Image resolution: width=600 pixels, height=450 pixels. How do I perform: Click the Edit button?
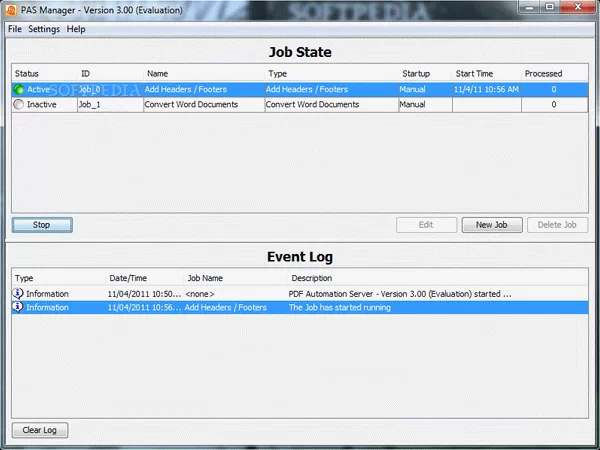(x=426, y=225)
